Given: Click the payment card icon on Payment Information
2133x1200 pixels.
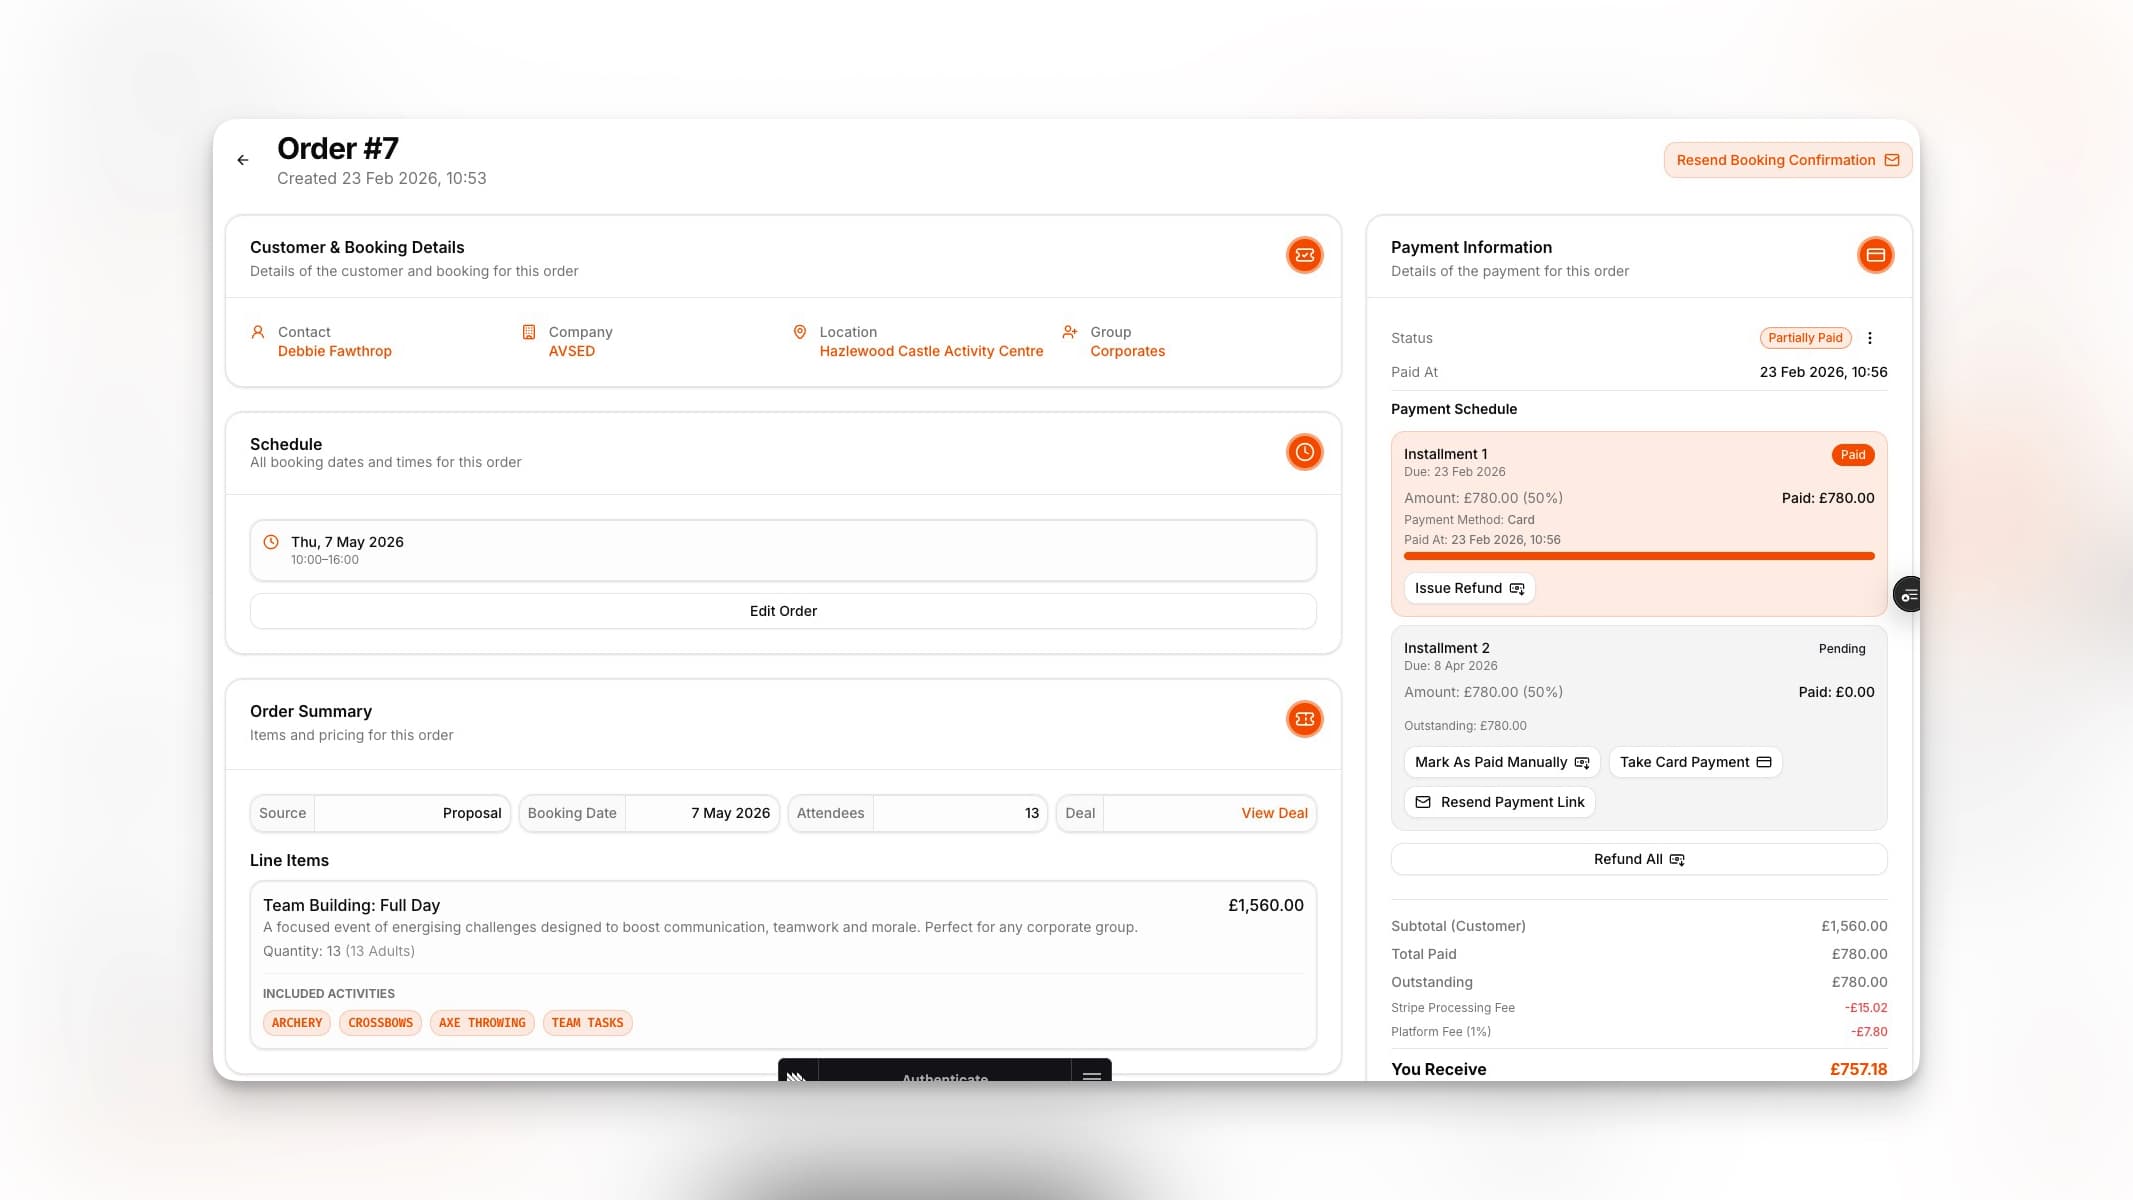Looking at the screenshot, I should tap(1875, 255).
